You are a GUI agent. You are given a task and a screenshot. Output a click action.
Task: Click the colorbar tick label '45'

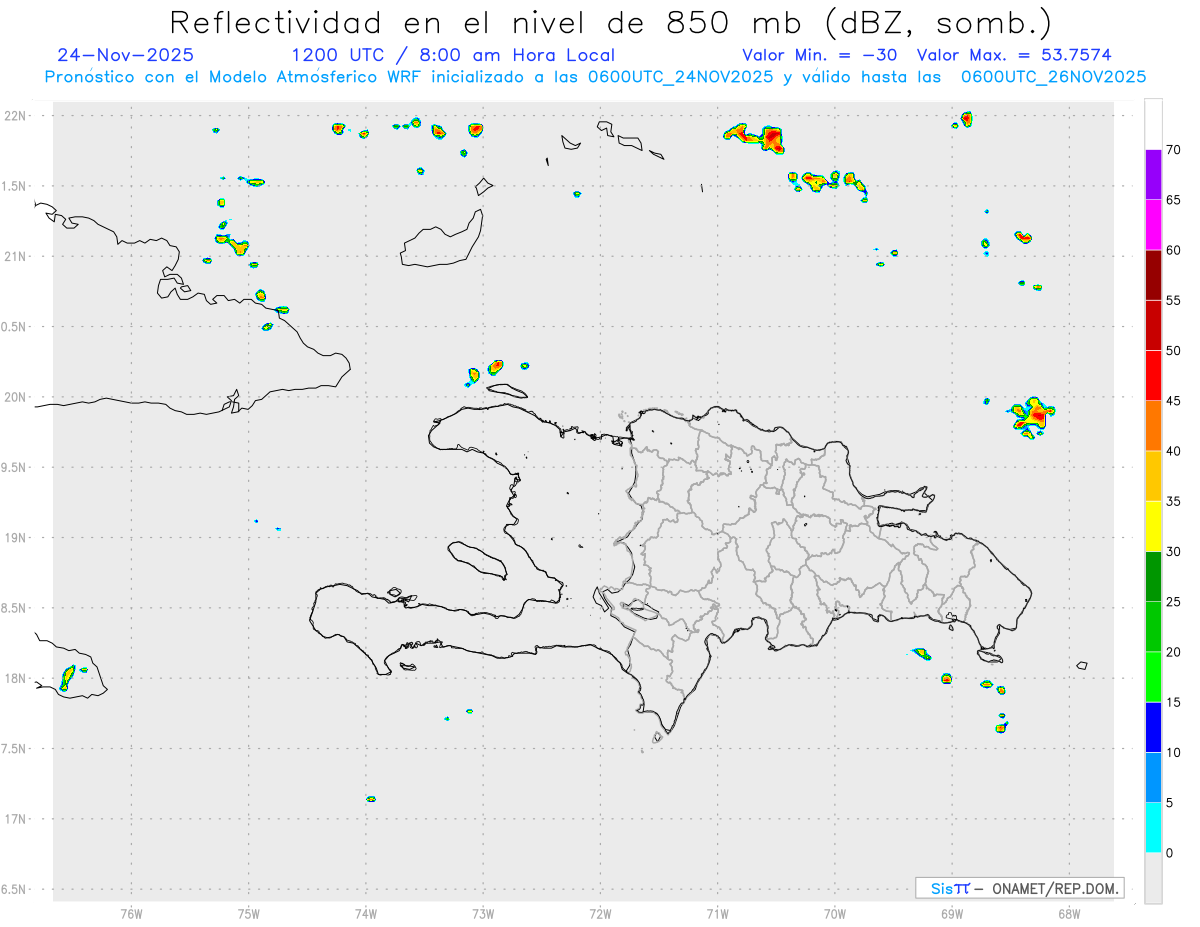tap(1173, 401)
